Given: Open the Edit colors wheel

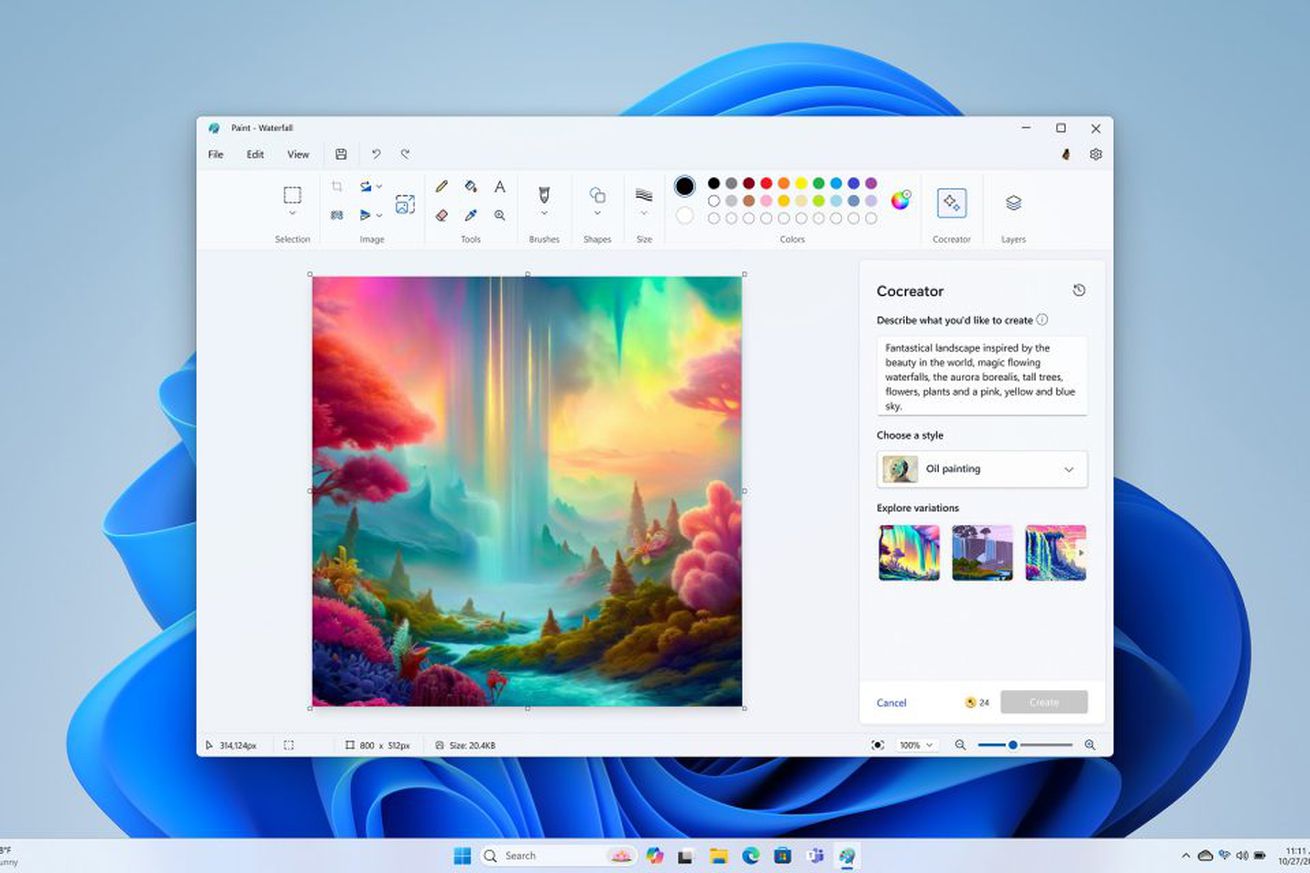Looking at the screenshot, I should [899, 199].
